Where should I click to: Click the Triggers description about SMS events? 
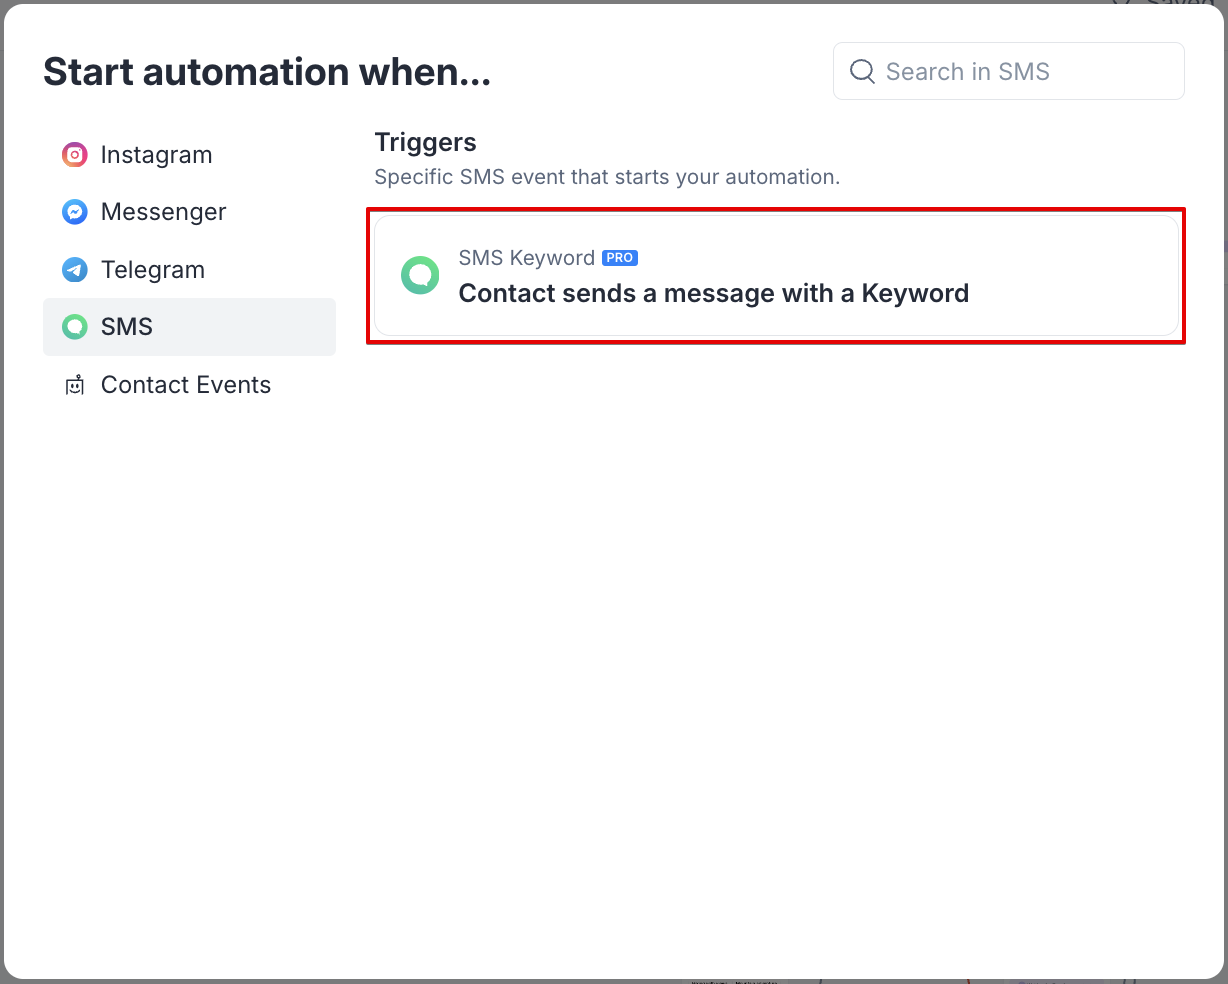606,177
